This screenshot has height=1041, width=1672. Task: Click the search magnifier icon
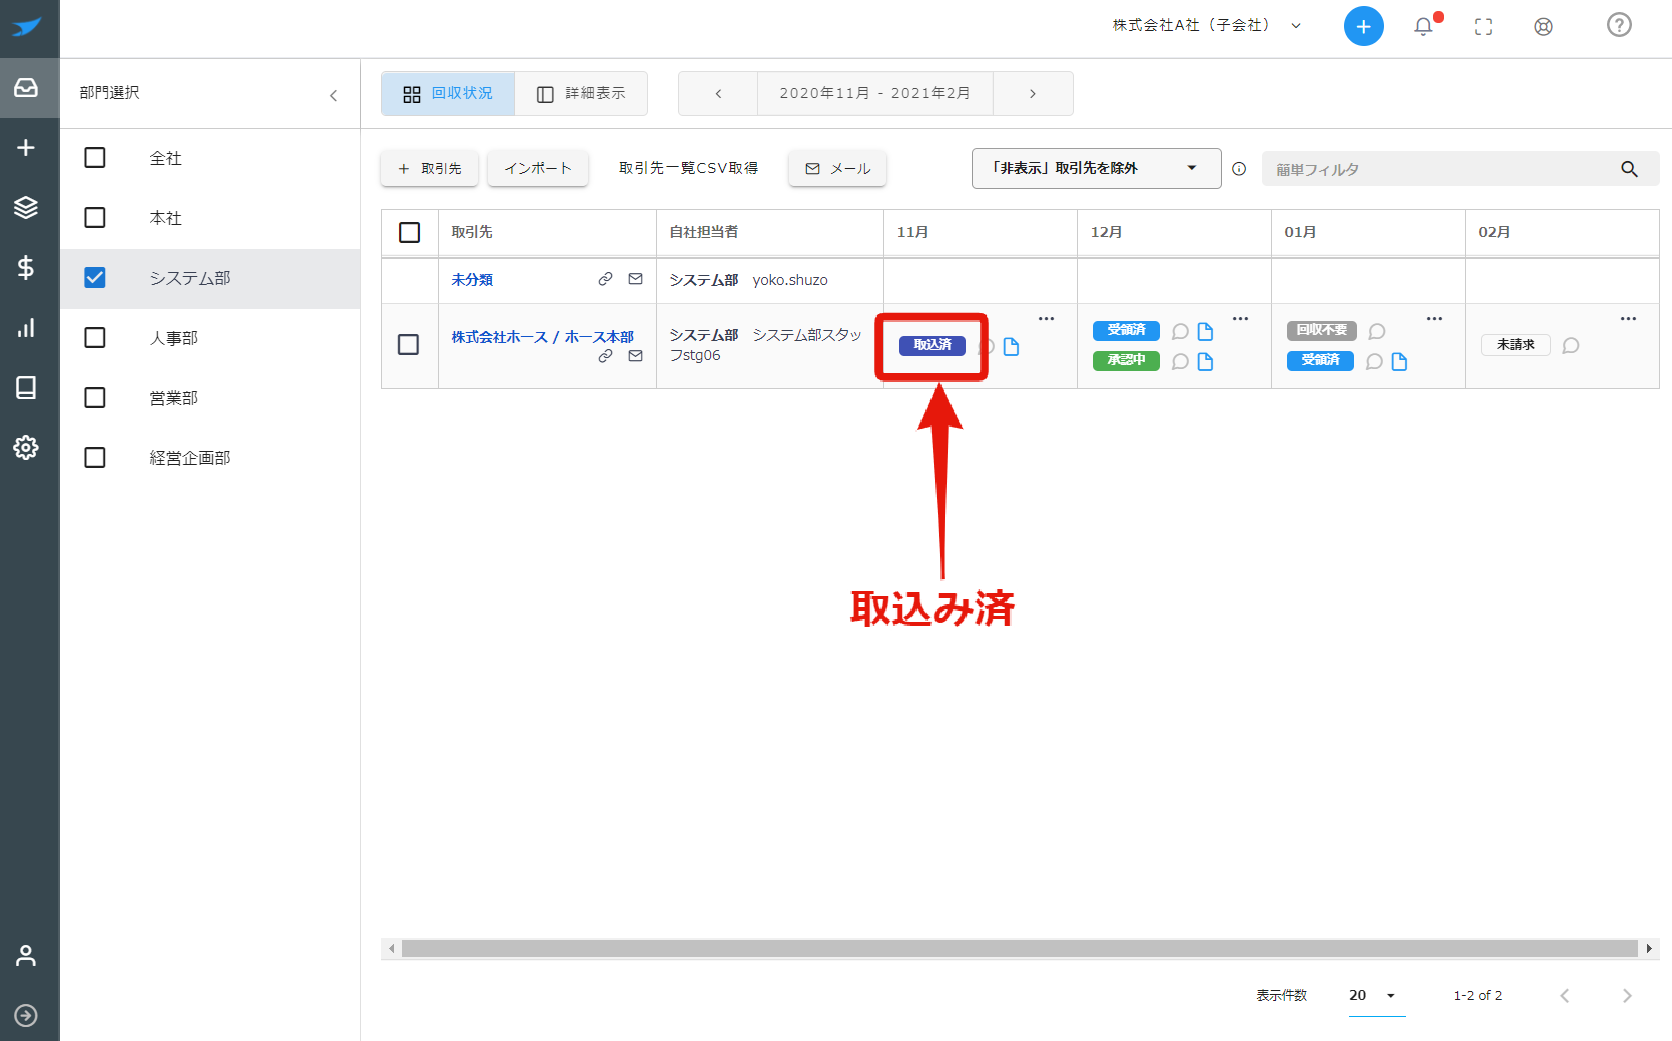[1629, 169]
